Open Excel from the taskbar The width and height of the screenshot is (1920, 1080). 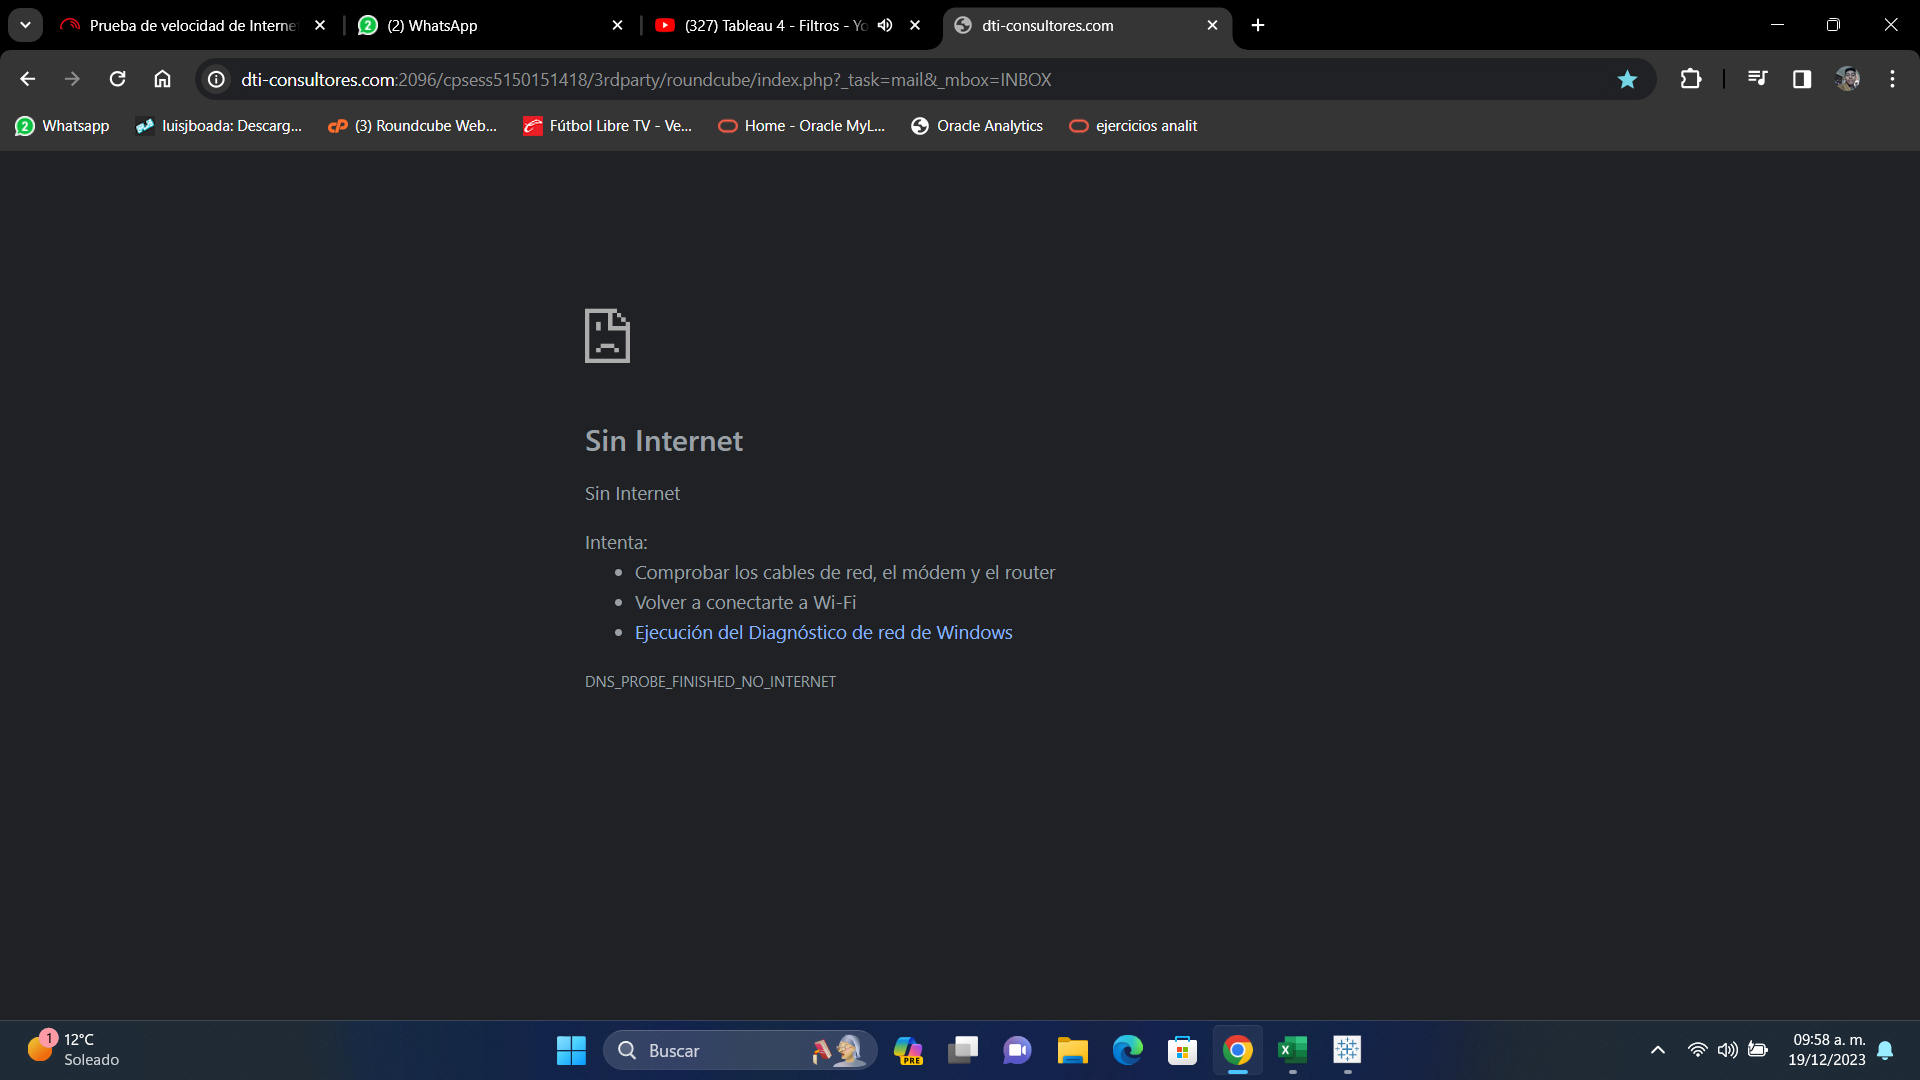pos(1292,1050)
